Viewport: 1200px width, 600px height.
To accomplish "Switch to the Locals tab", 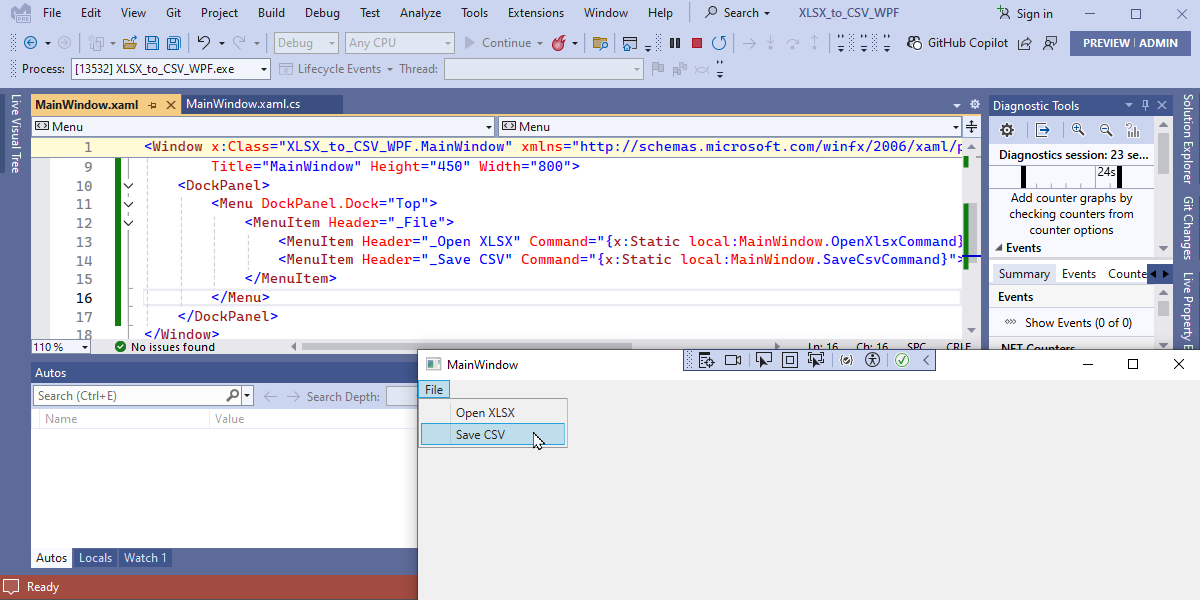I will [95, 558].
